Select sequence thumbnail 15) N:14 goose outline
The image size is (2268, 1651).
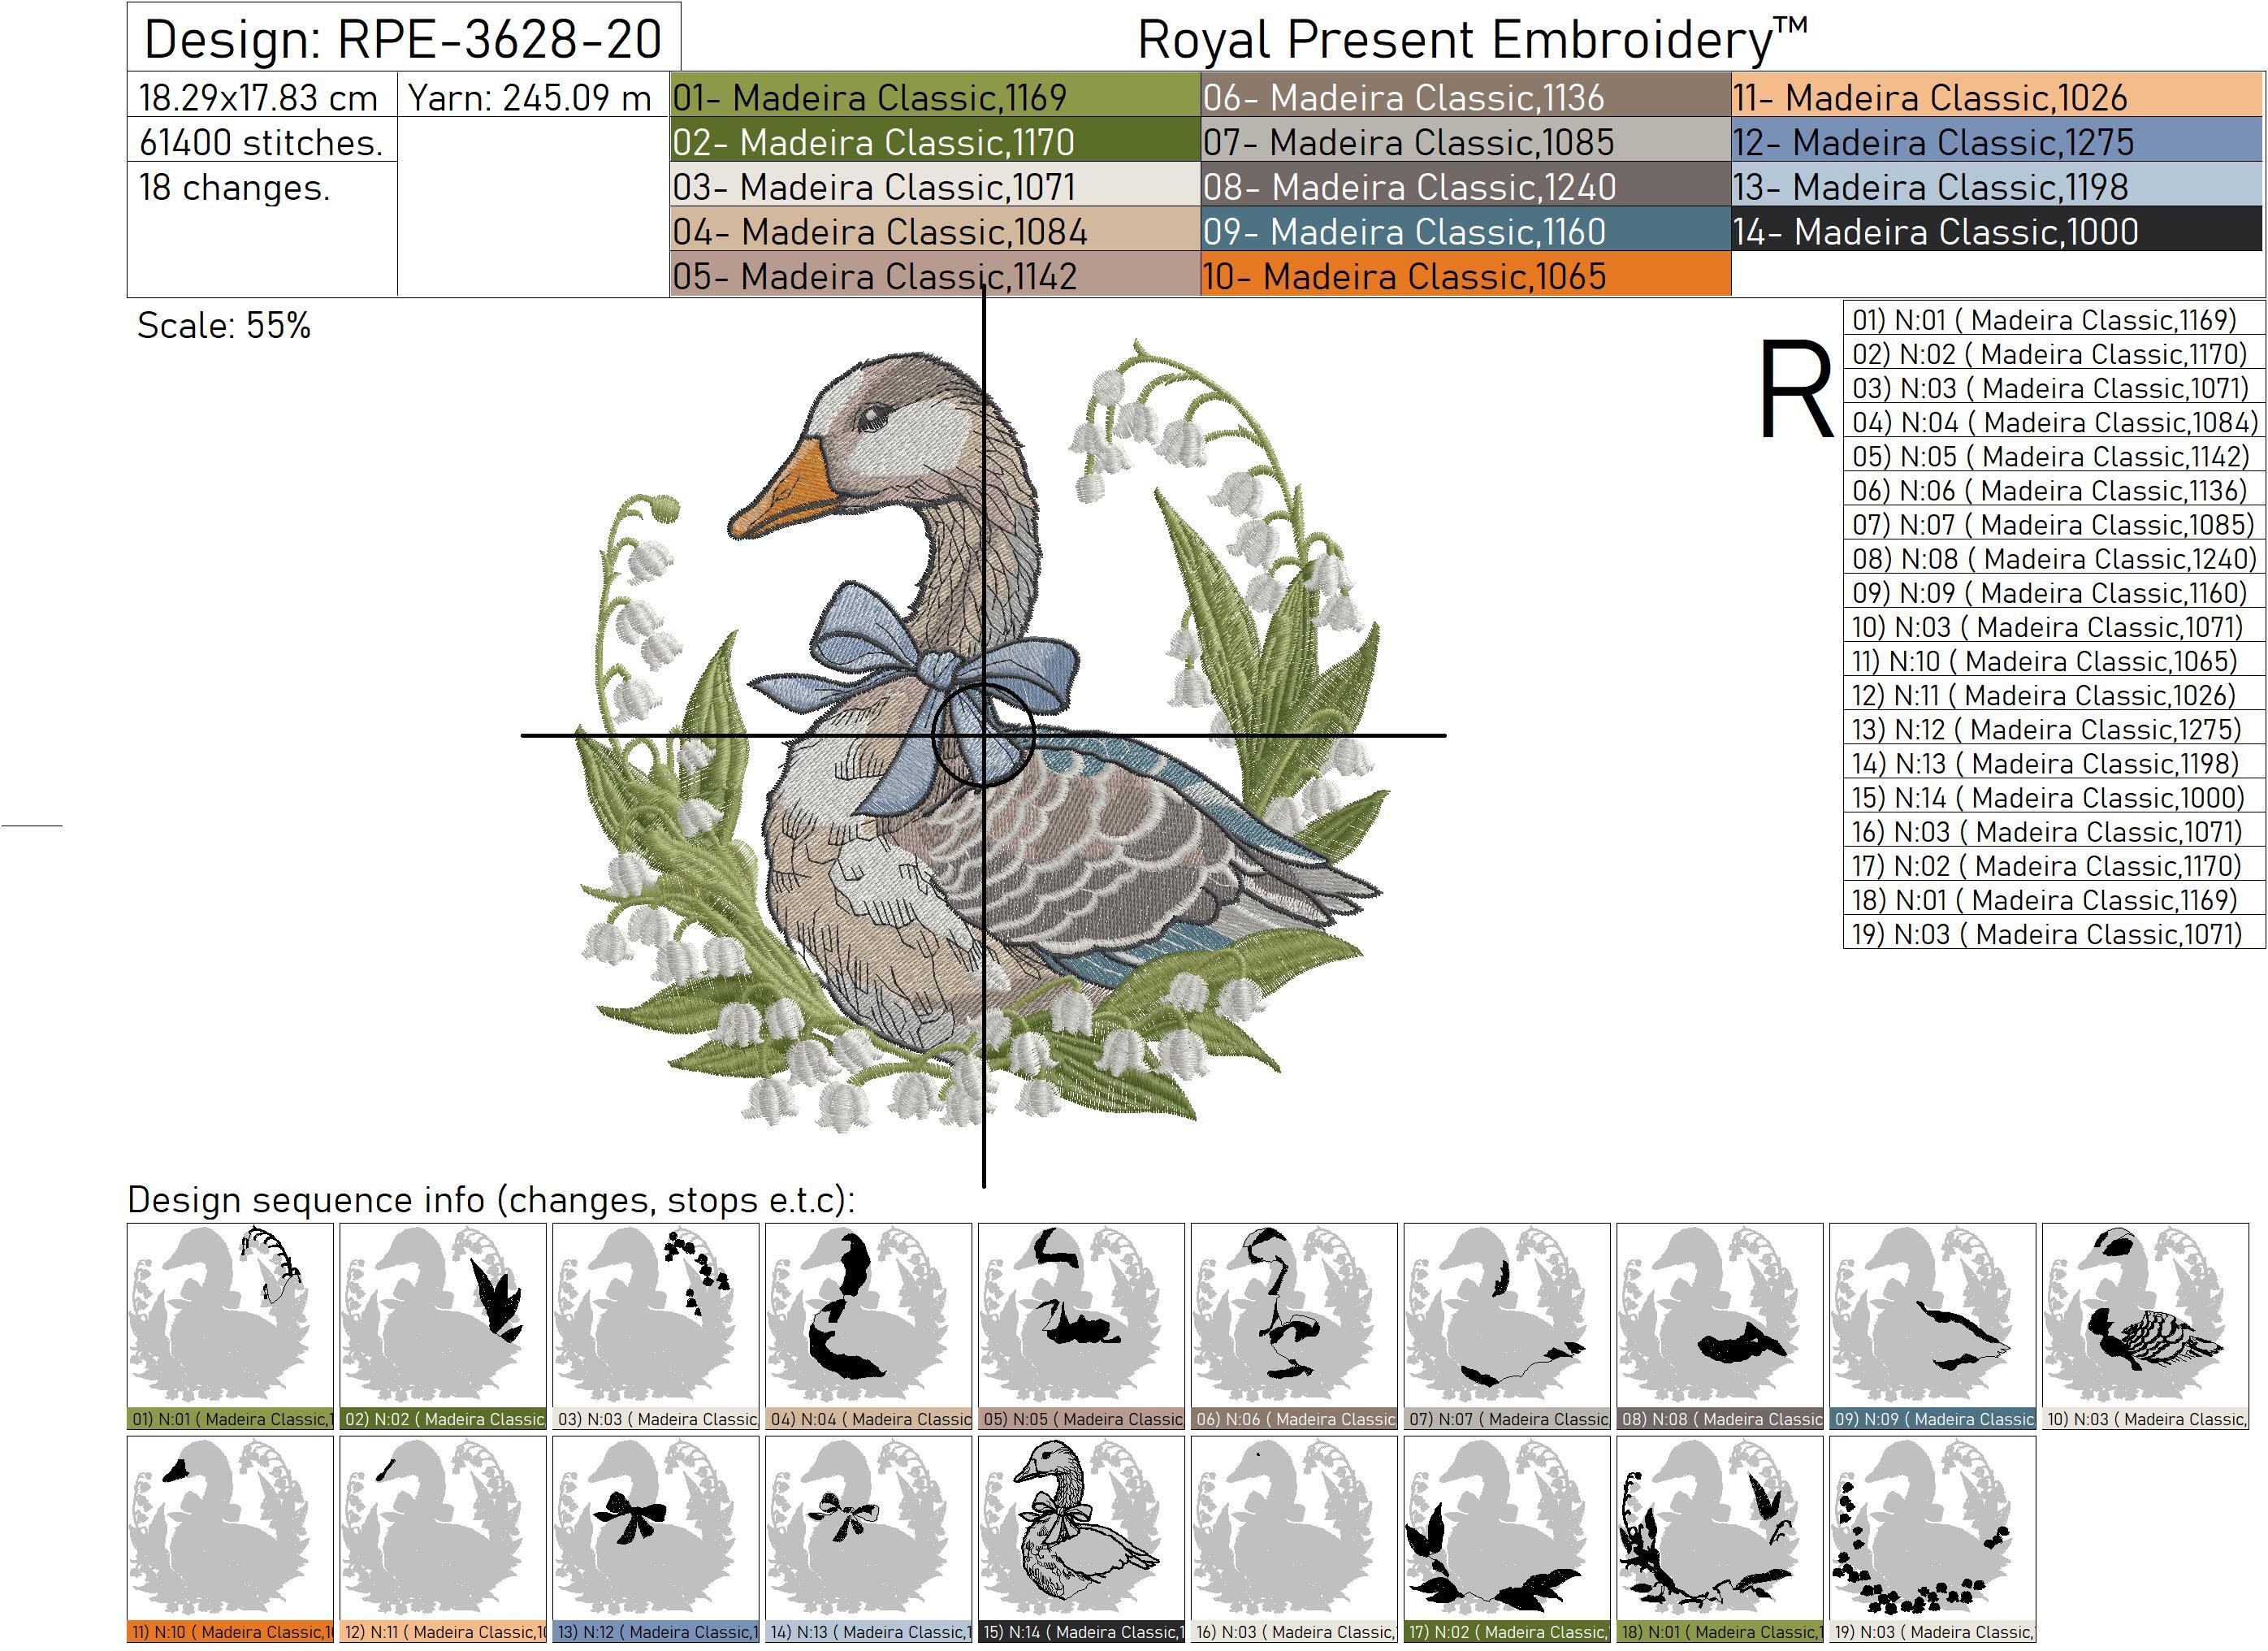[x=1082, y=1540]
